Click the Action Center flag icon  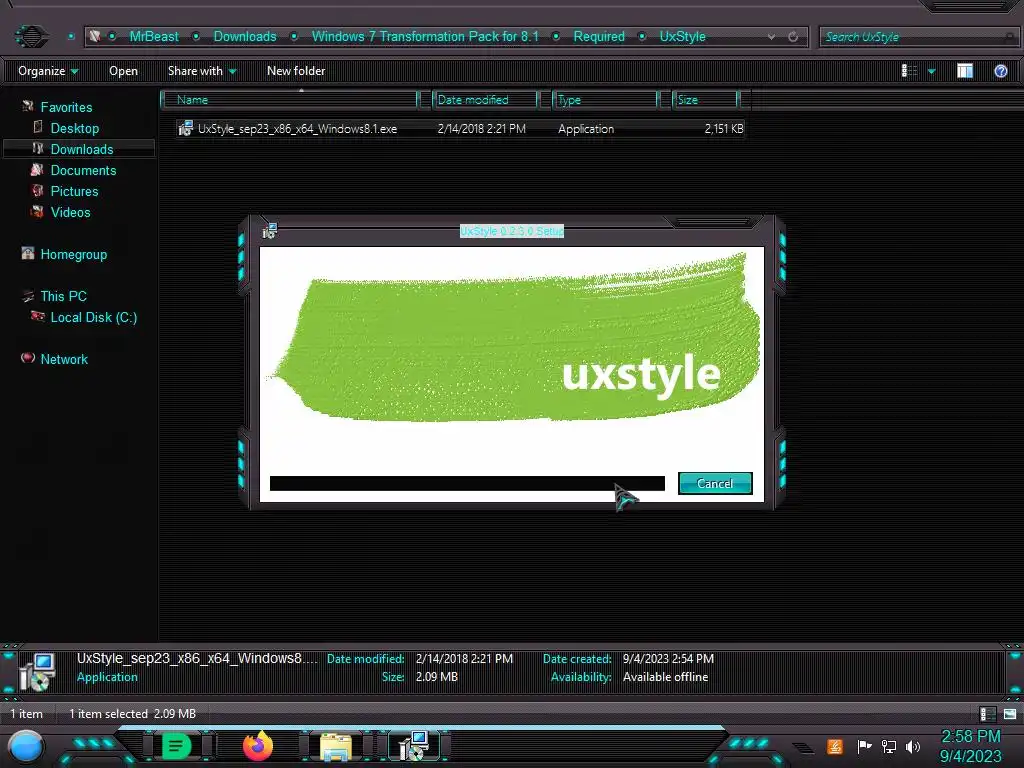tap(865, 746)
